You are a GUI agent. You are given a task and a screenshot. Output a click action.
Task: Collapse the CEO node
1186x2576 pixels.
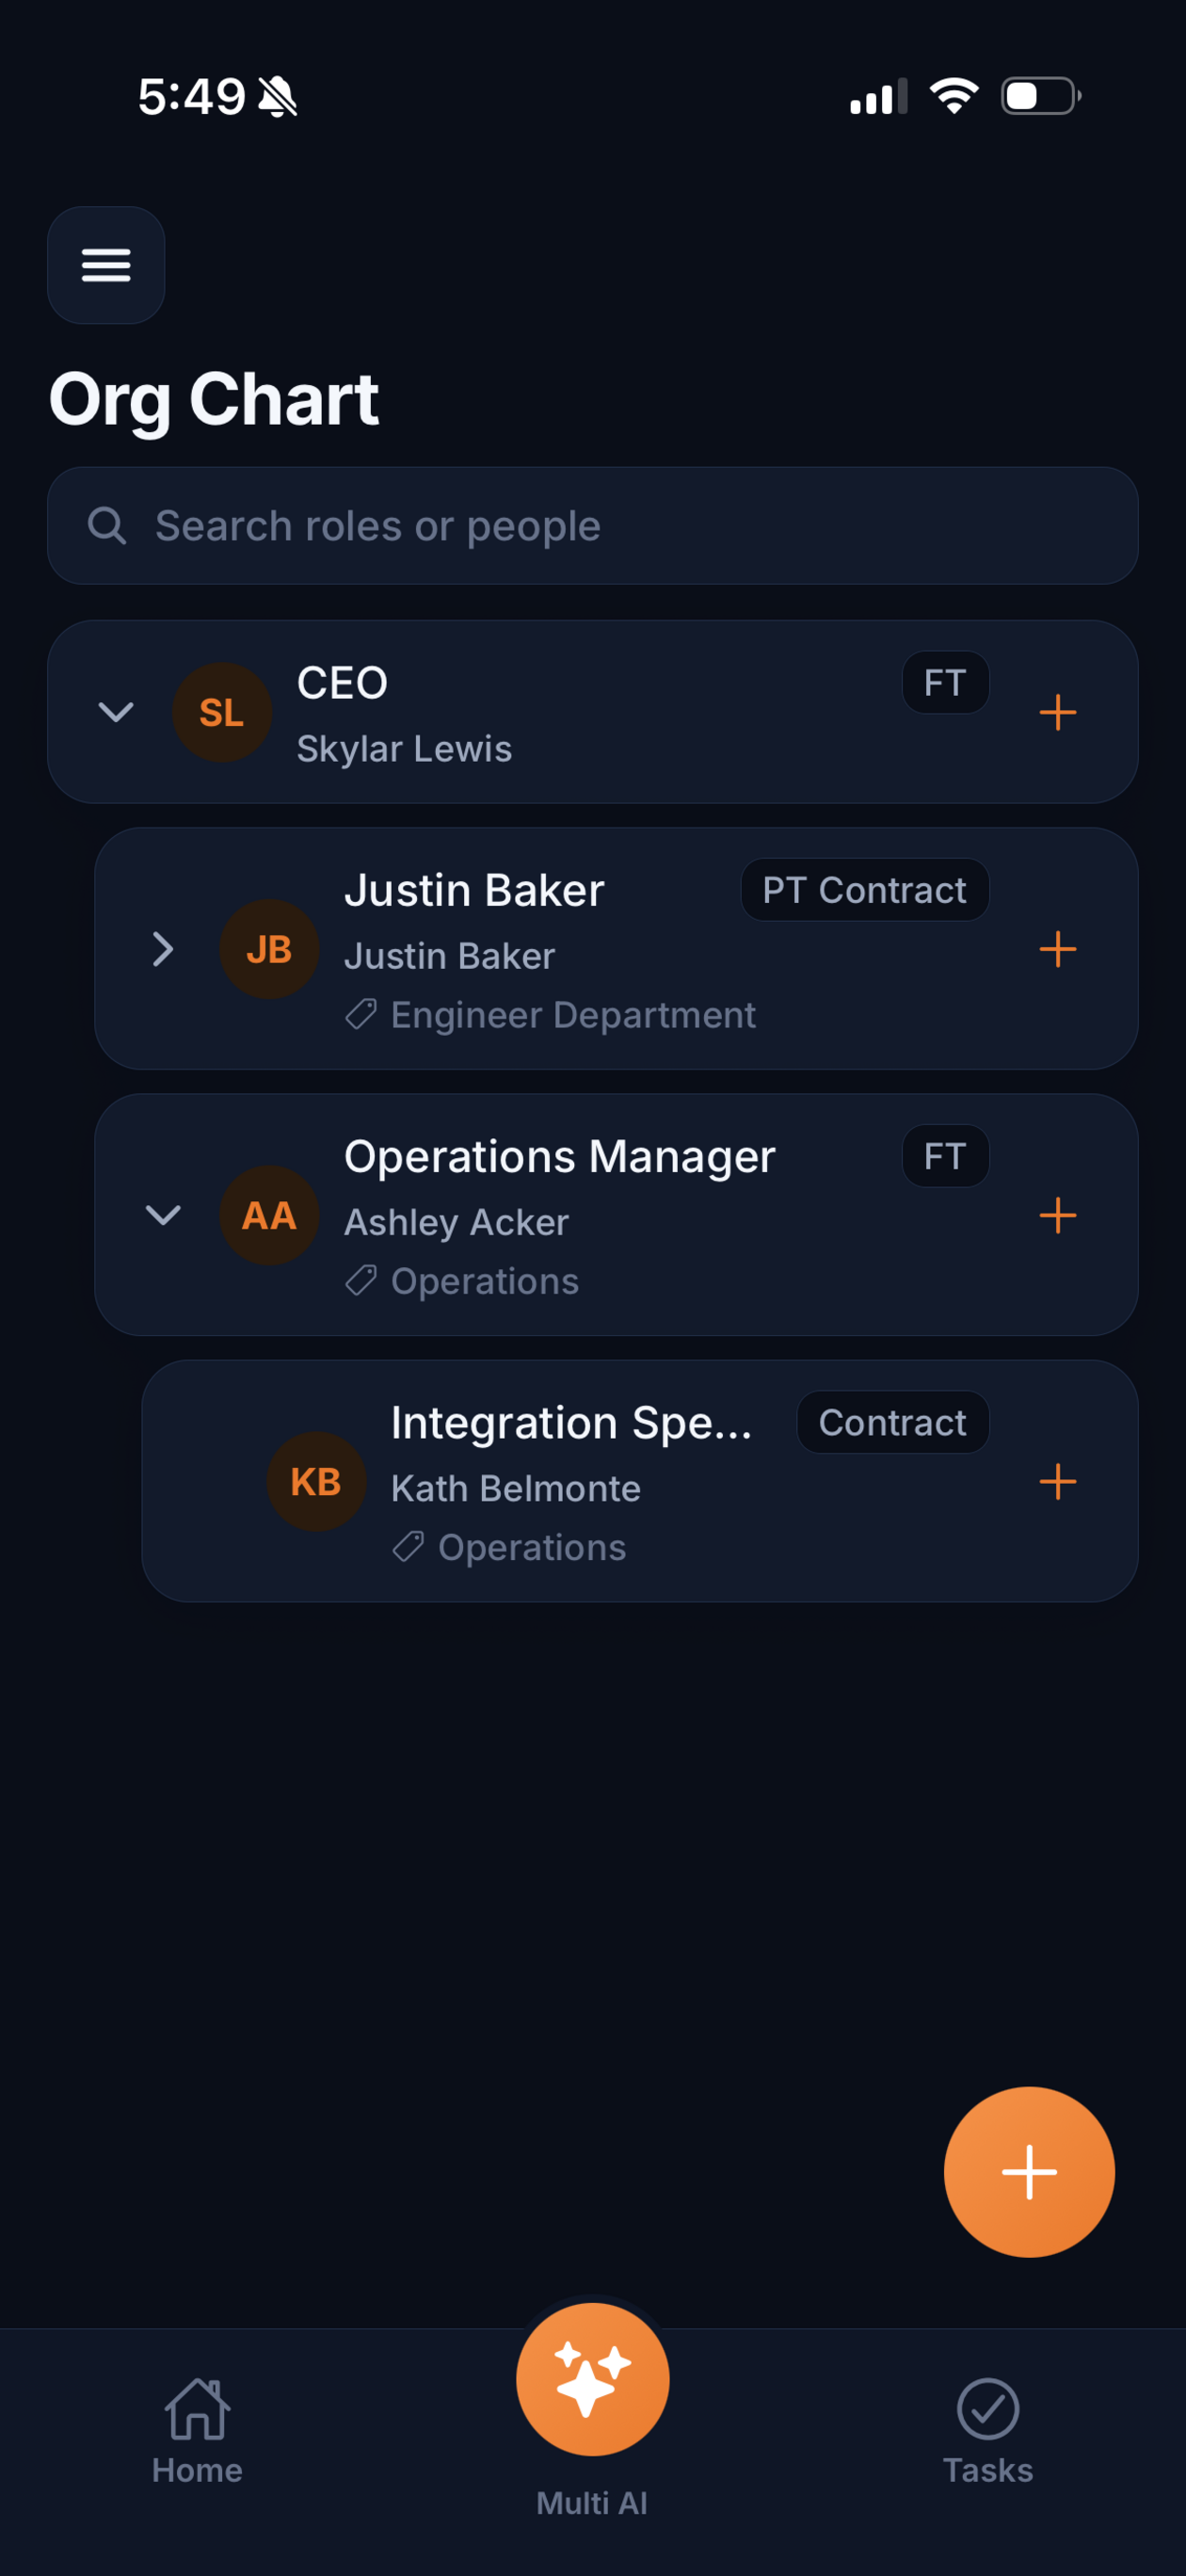coord(116,712)
